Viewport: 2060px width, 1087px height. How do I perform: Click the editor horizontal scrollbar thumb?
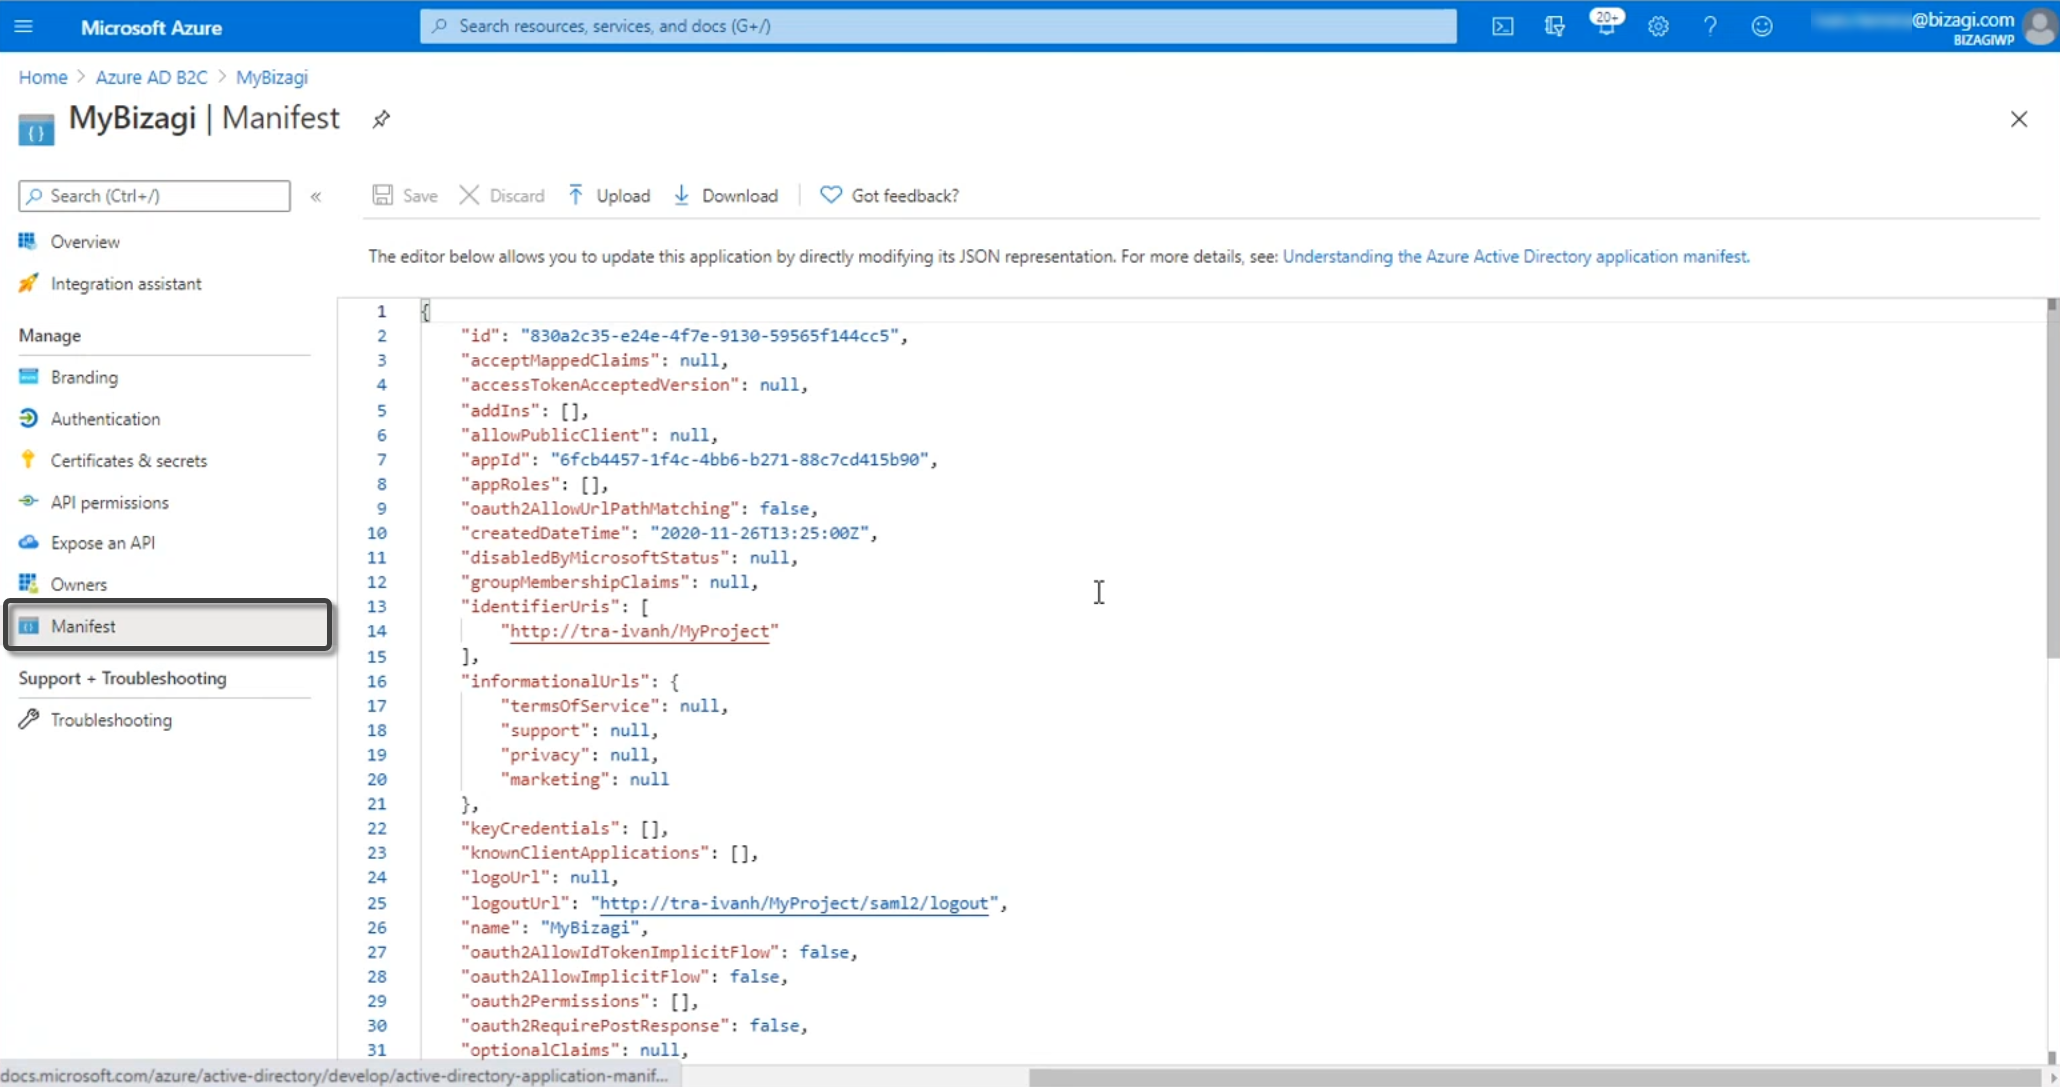pos(1535,1077)
